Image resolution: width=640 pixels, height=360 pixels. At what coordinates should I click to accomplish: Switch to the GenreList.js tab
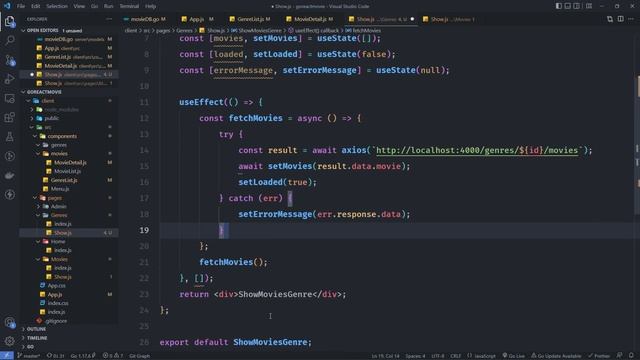click(250, 19)
